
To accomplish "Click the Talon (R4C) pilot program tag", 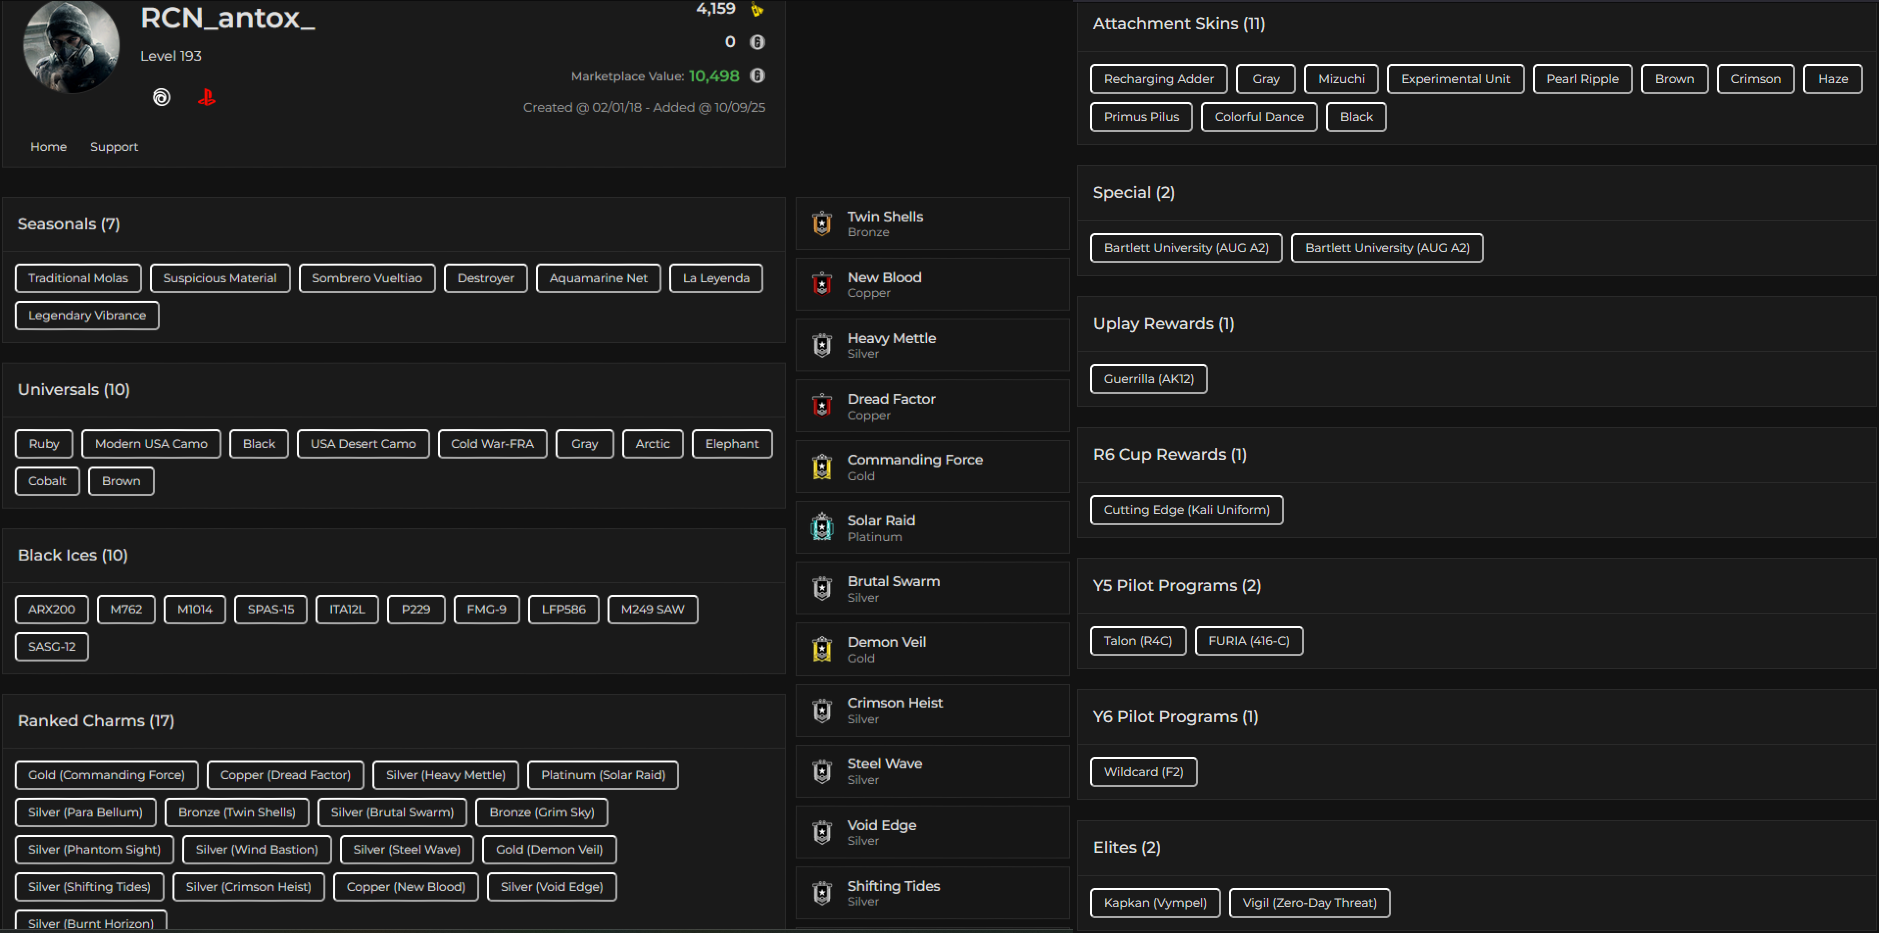I will pos(1138,641).
